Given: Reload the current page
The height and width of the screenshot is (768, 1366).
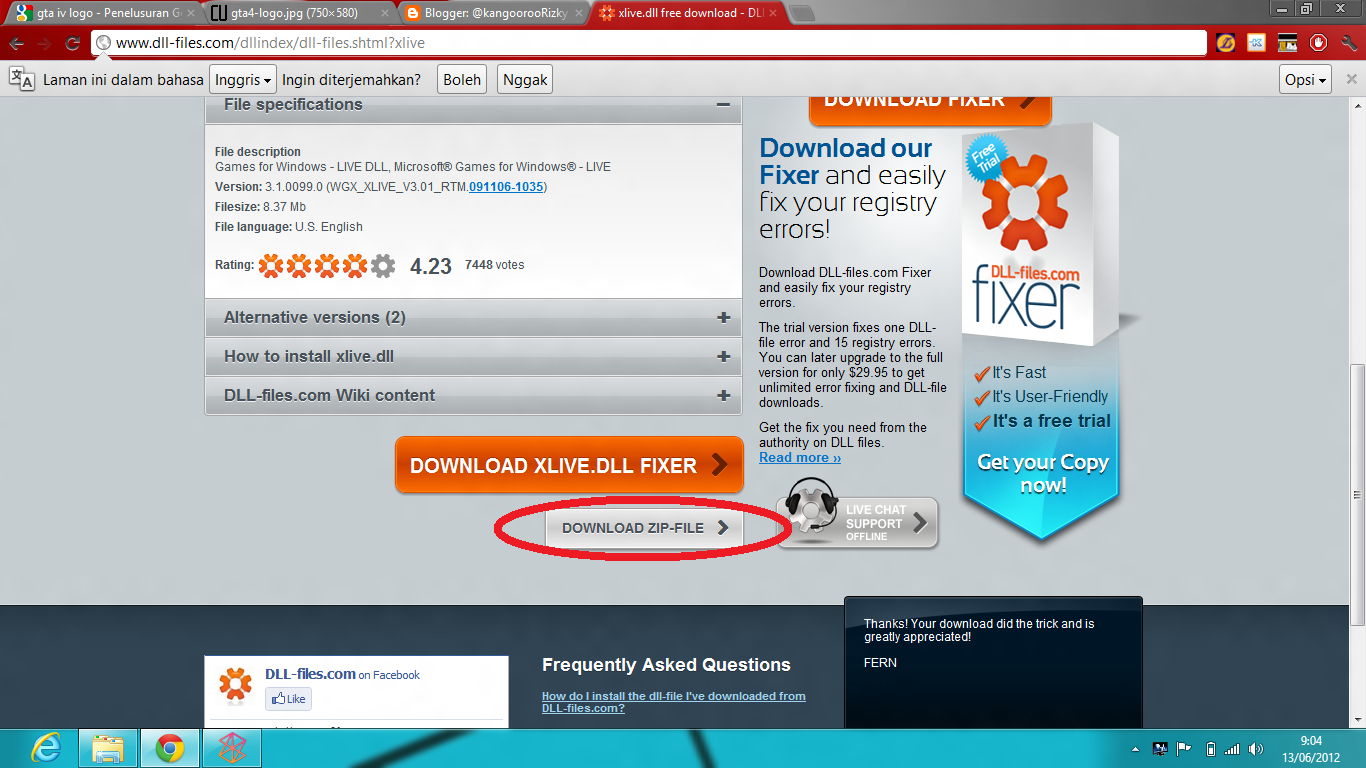Looking at the screenshot, I should pyautogui.click(x=72, y=43).
